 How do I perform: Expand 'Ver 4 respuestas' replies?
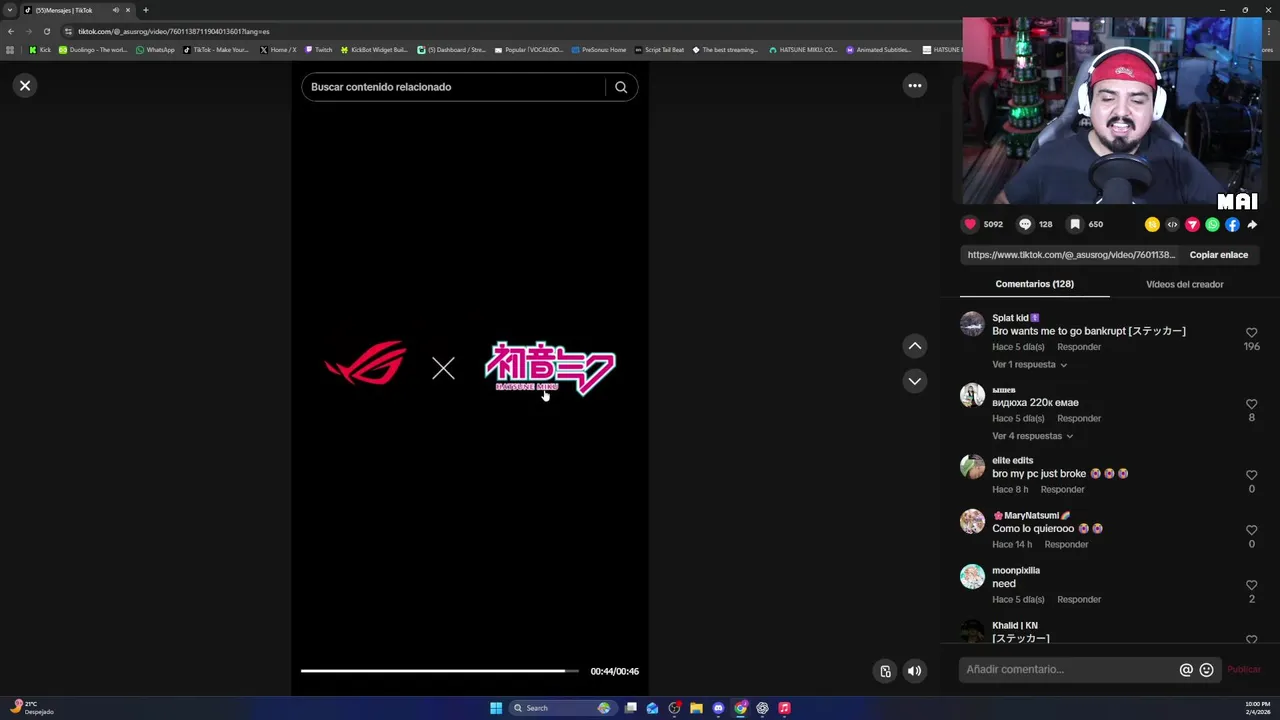[x=1032, y=436]
